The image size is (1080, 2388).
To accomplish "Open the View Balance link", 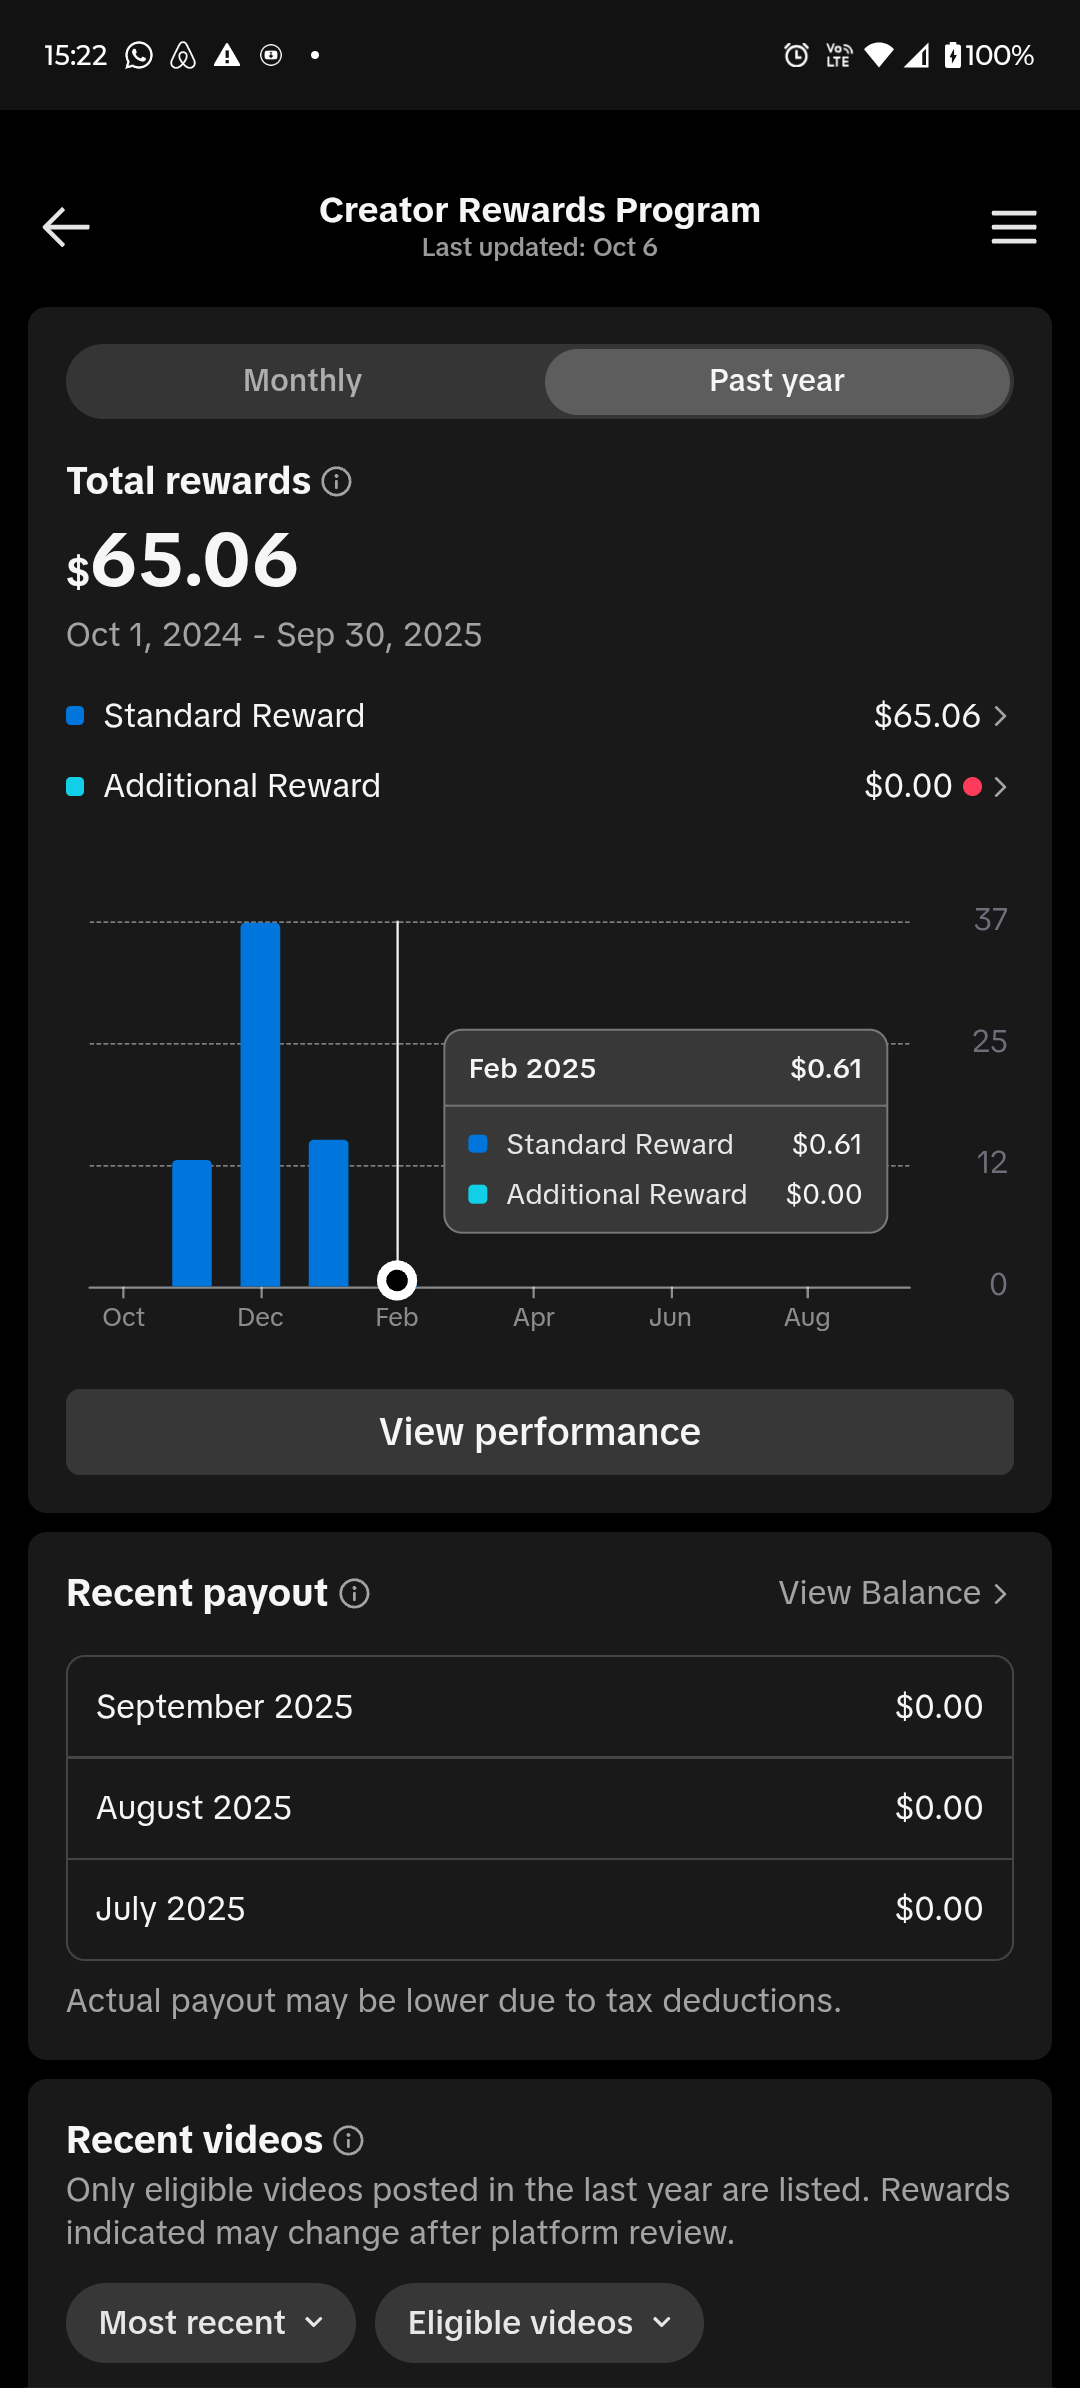I will (x=893, y=1594).
